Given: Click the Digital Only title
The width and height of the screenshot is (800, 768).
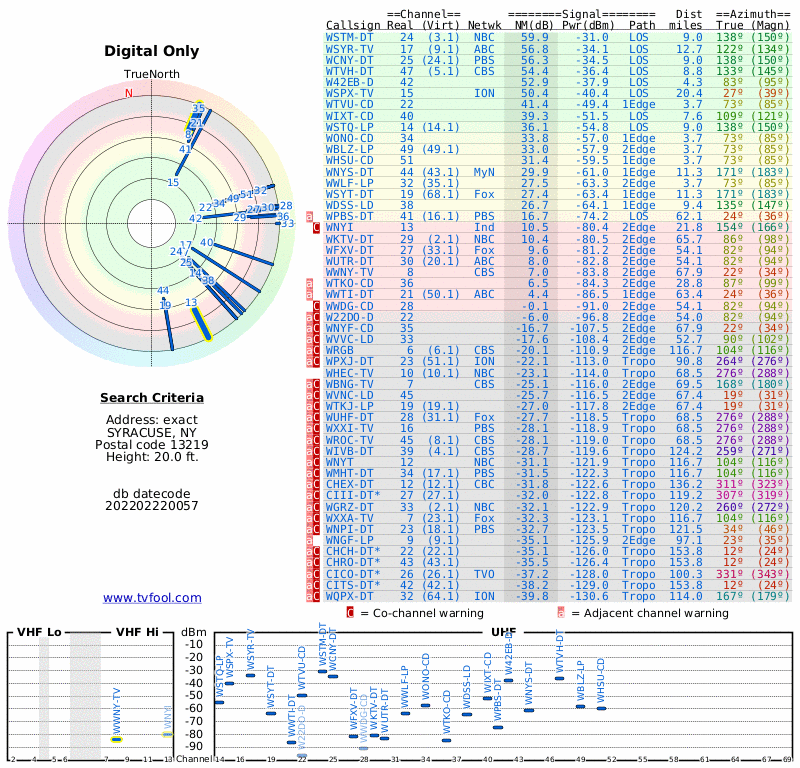Looking at the screenshot, I should click(x=152, y=51).
